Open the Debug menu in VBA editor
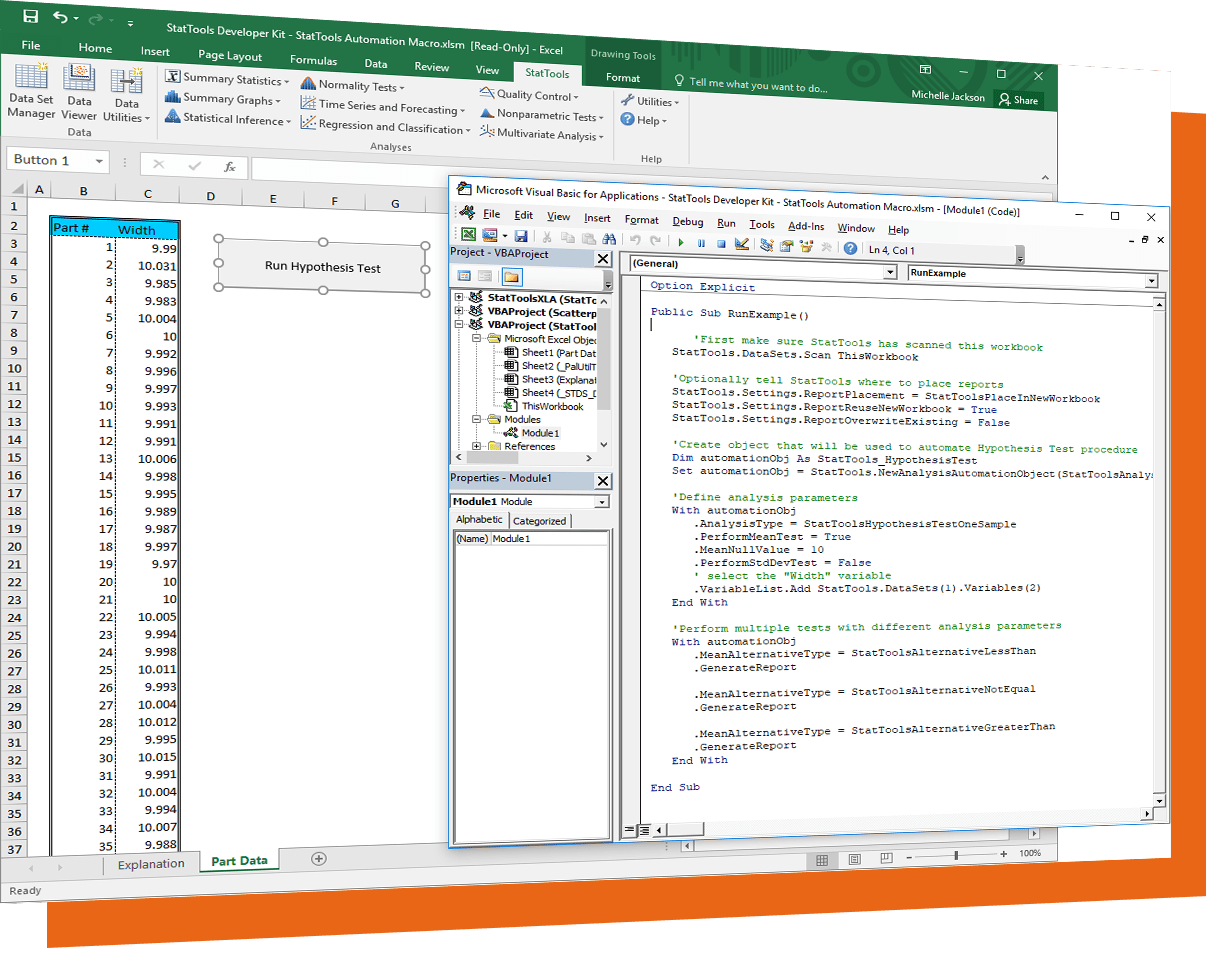1230x966 pixels. point(687,221)
